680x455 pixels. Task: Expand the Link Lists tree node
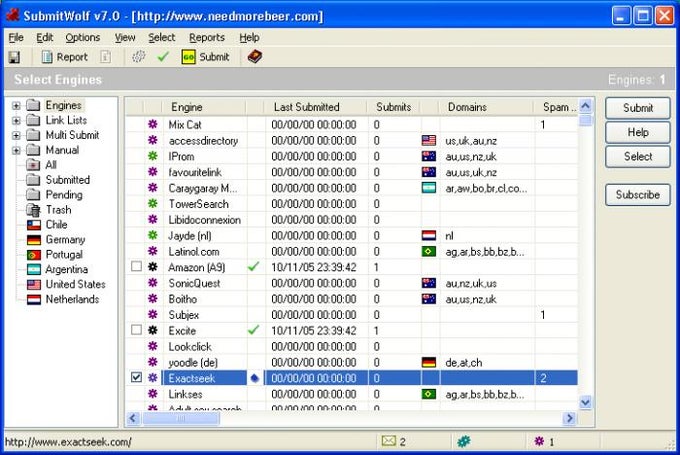click(16, 121)
